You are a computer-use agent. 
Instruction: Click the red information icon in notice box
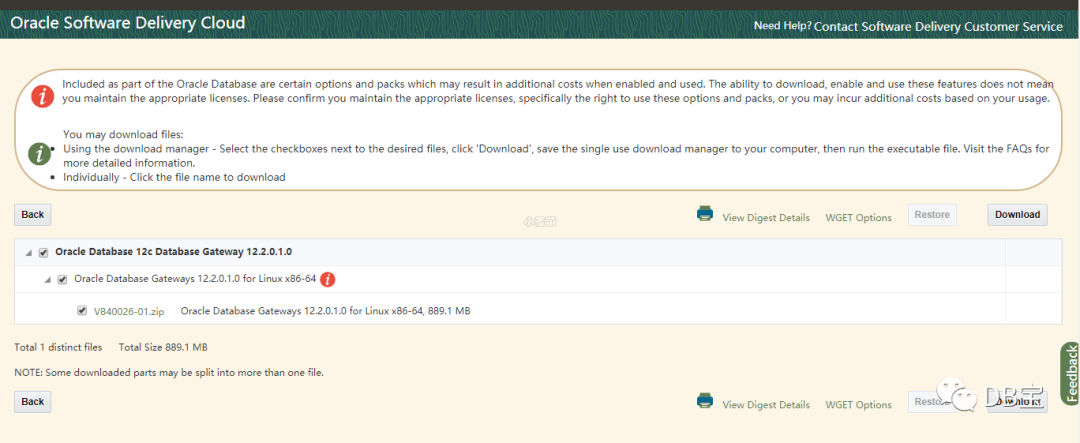tap(43, 97)
